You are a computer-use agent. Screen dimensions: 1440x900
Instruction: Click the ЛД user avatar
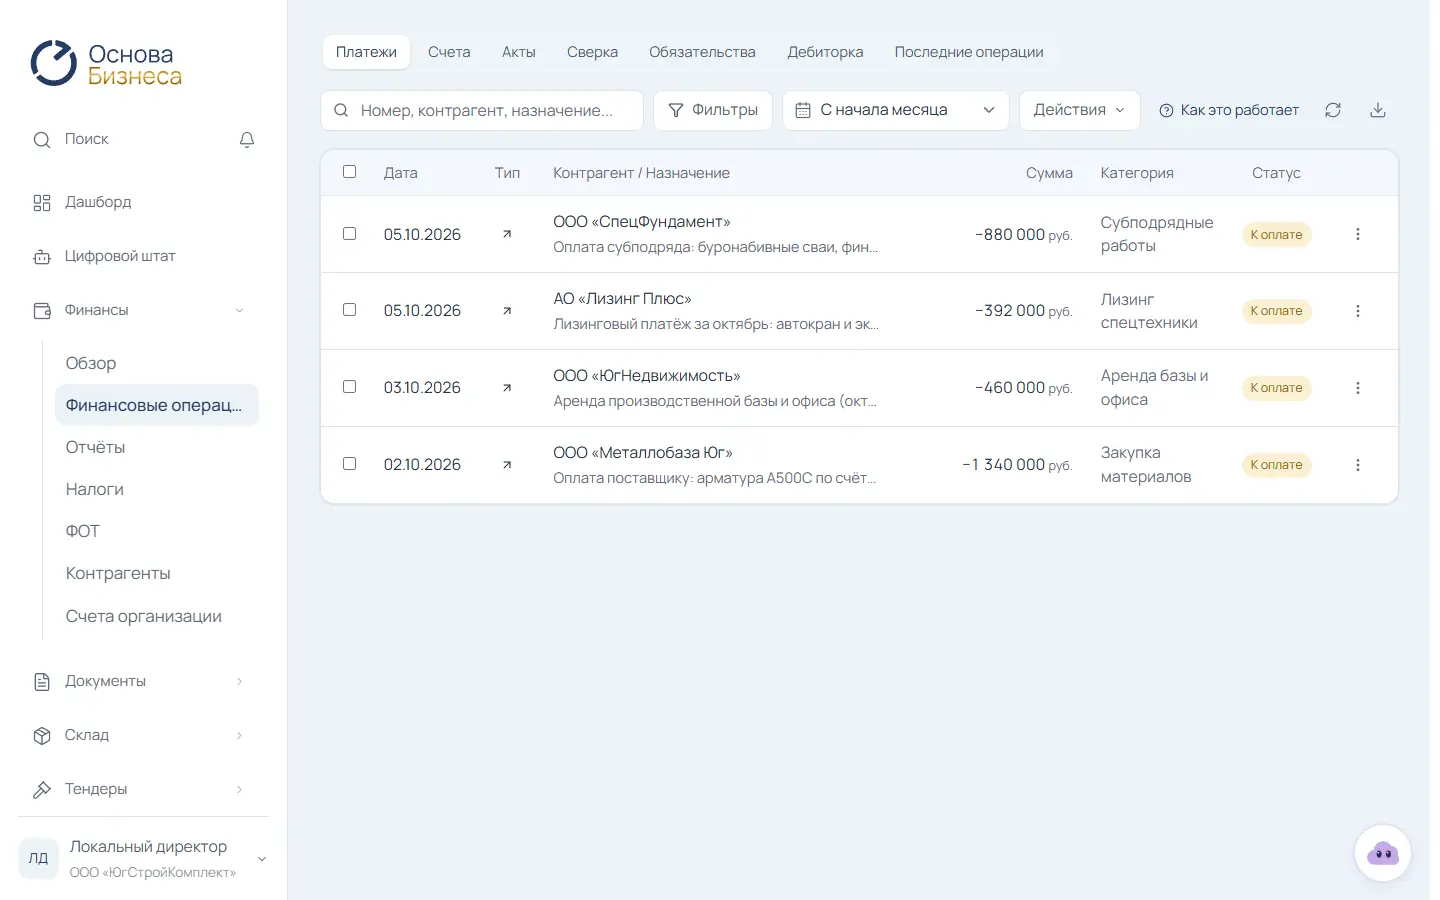(x=38, y=858)
